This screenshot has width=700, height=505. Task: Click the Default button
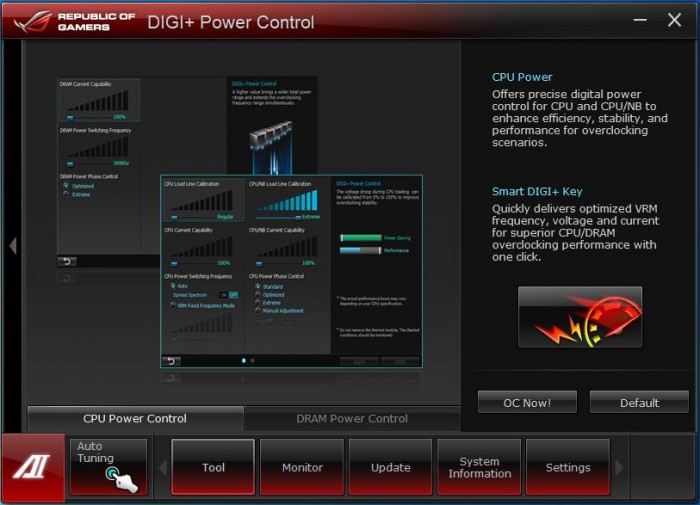point(639,403)
